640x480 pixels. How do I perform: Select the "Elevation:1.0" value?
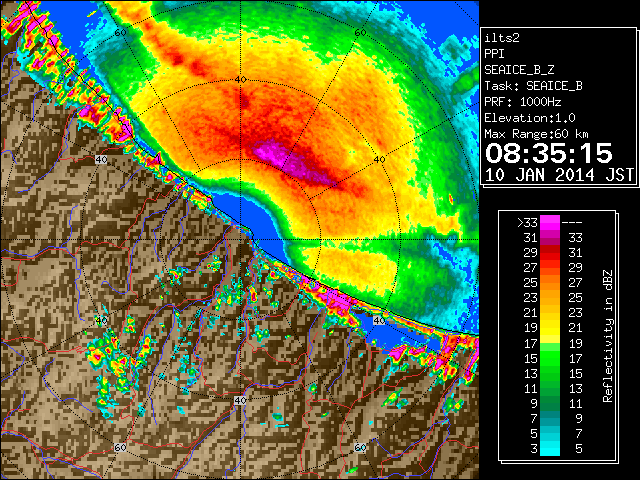click(530, 118)
